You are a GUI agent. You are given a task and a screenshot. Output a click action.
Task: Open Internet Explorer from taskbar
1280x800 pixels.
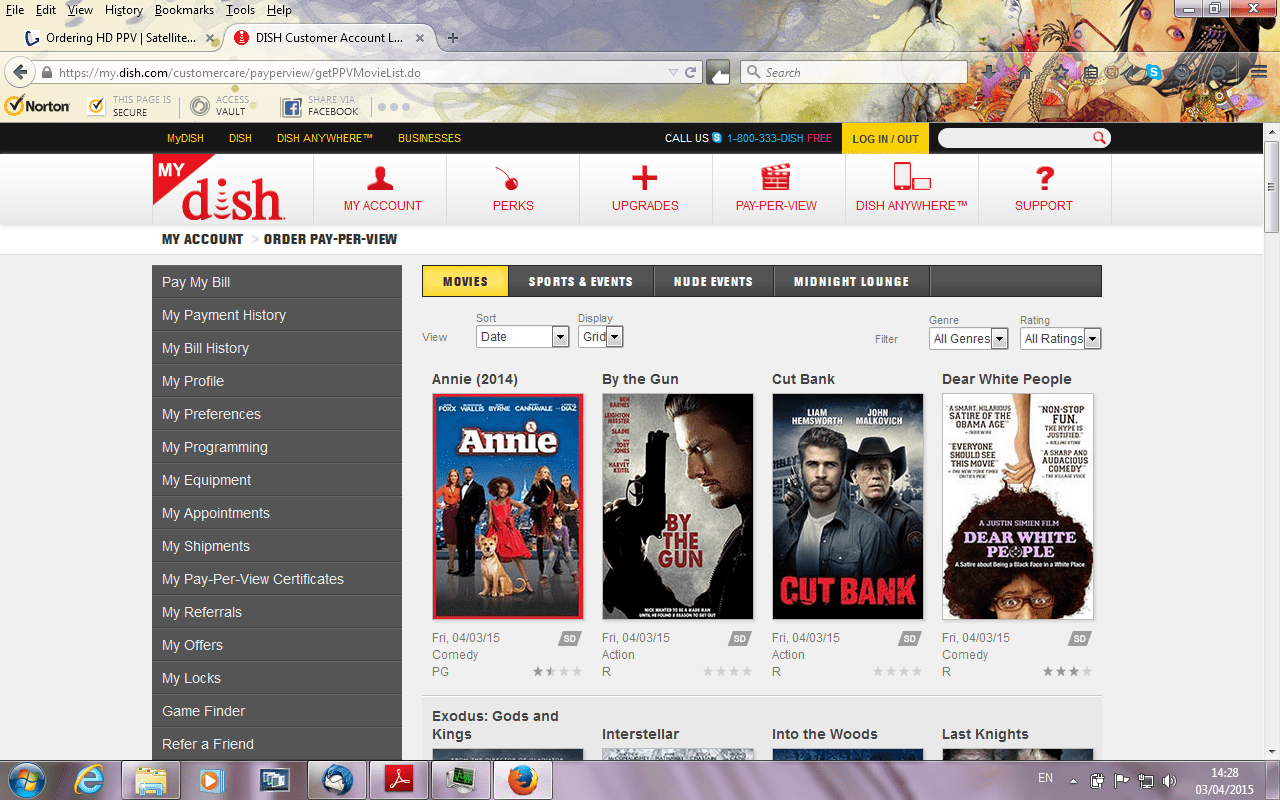pyautogui.click(x=90, y=779)
